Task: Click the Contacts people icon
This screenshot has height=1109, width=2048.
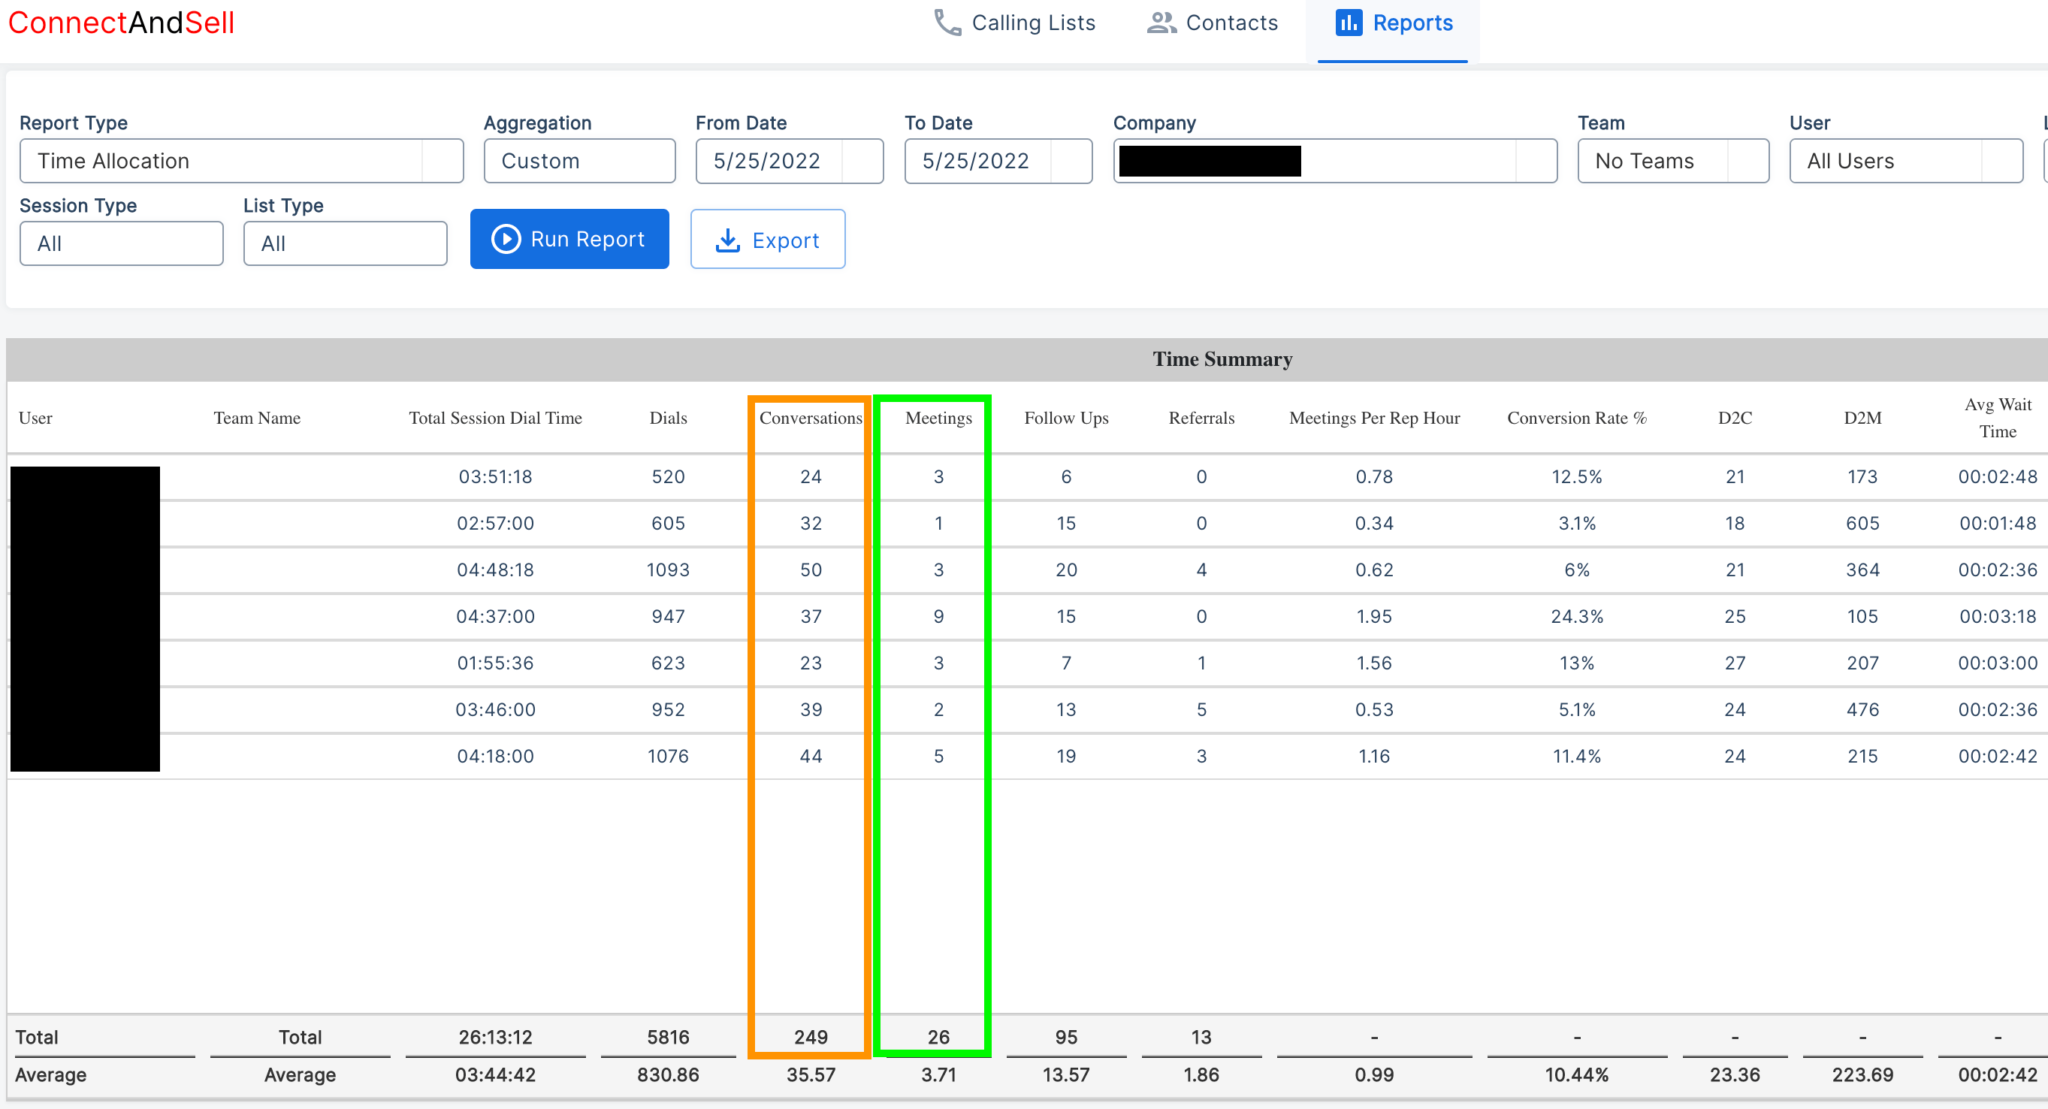Action: tap(1161, 22)
